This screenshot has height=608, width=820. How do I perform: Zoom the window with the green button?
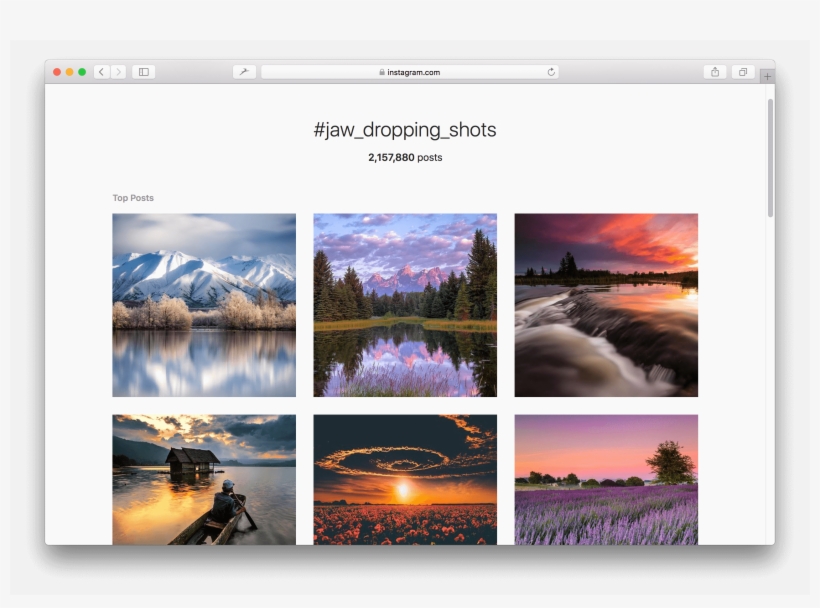coord(82,72)
